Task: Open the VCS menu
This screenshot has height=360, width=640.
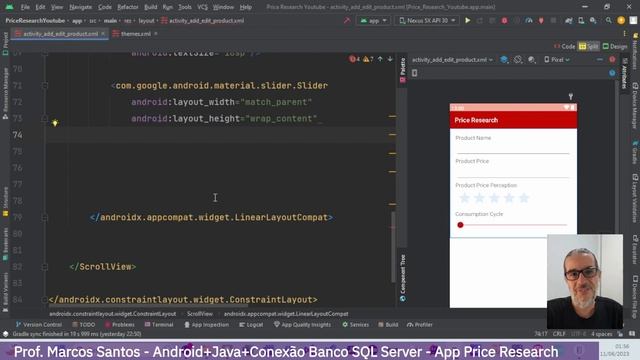Action: coord(202,7)
